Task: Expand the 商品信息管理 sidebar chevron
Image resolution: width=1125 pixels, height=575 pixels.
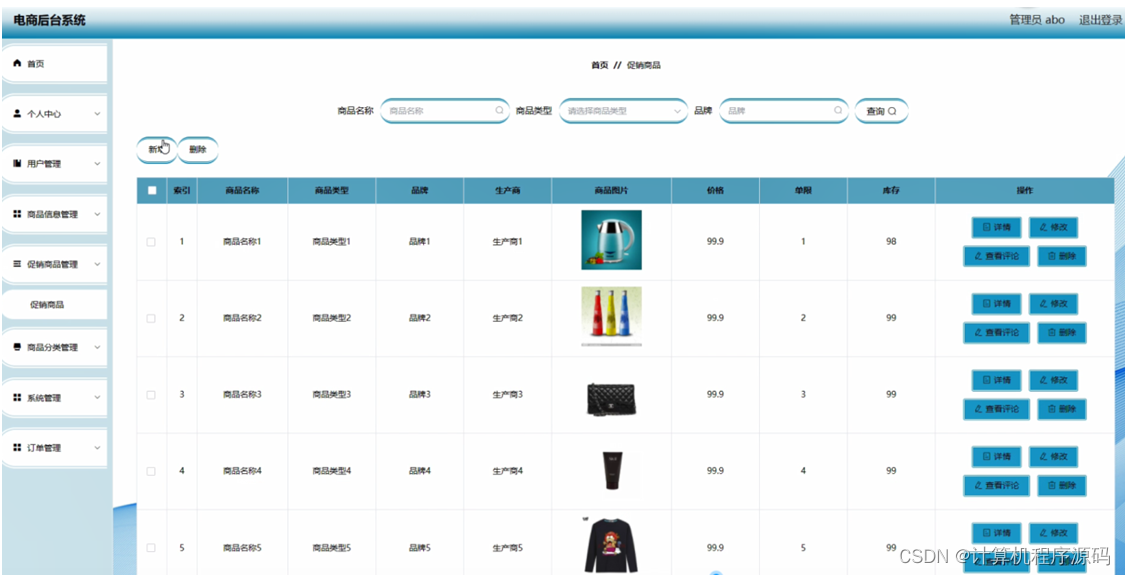Action: [98, 214]
